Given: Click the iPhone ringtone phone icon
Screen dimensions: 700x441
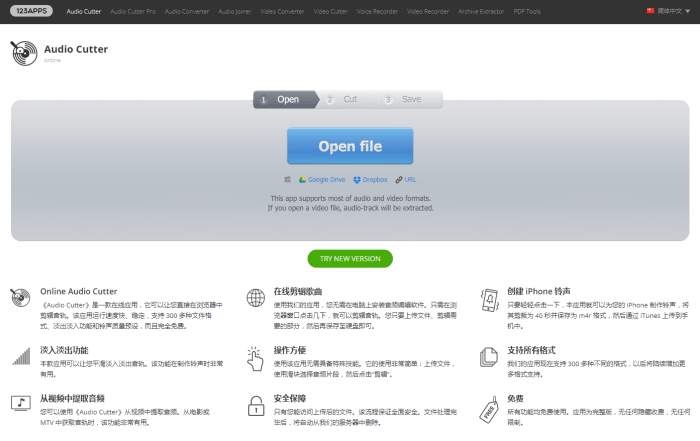Looking at the screenshot, I should pyautogui.click(x=490, y=300).
